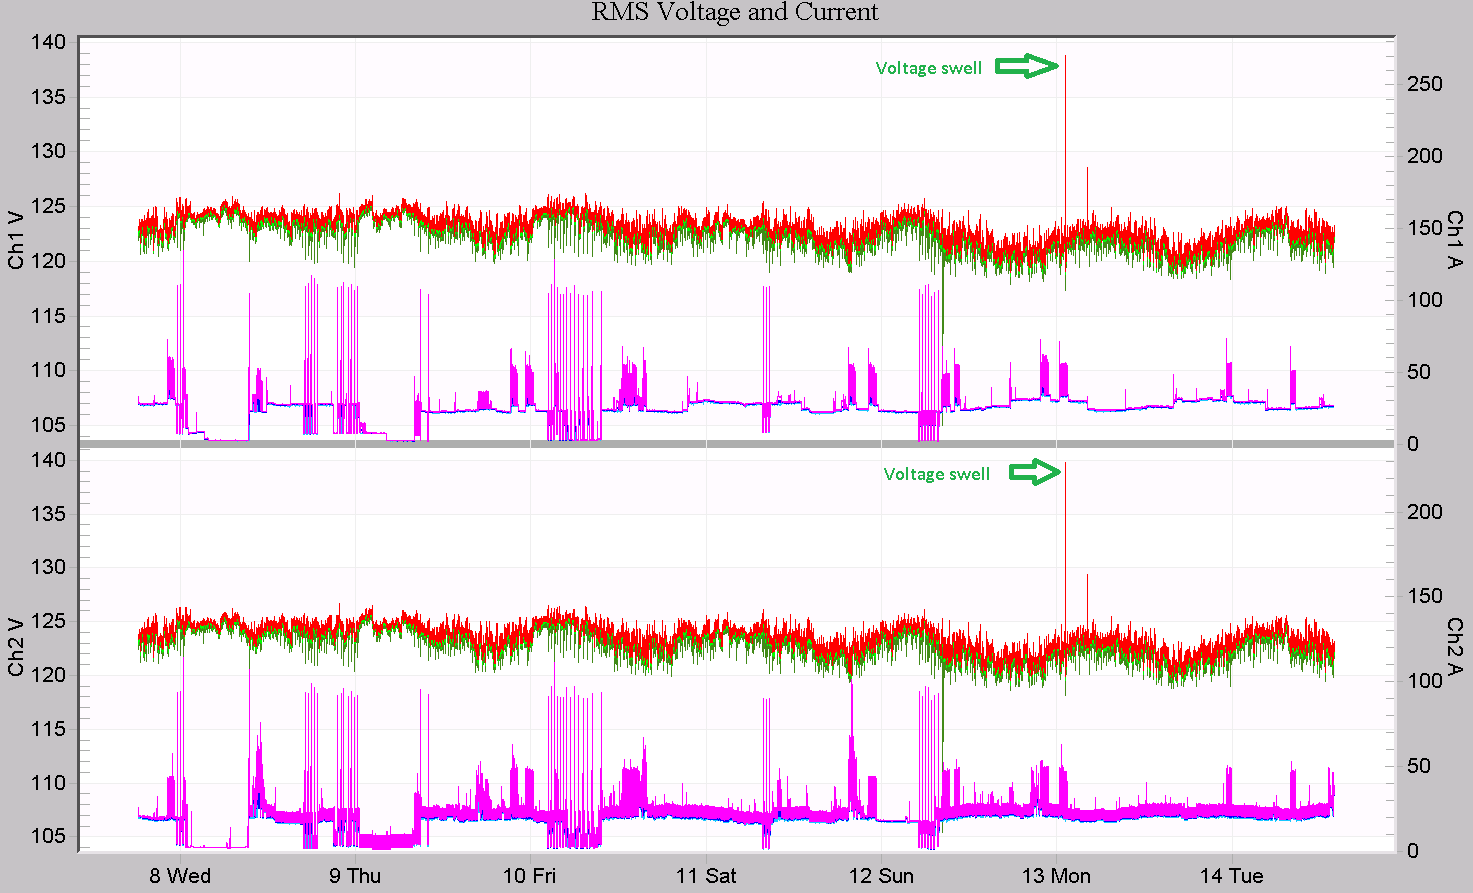Click the Ch1 V axis label
Screen dimensions: 1473x893
[16, 240]
